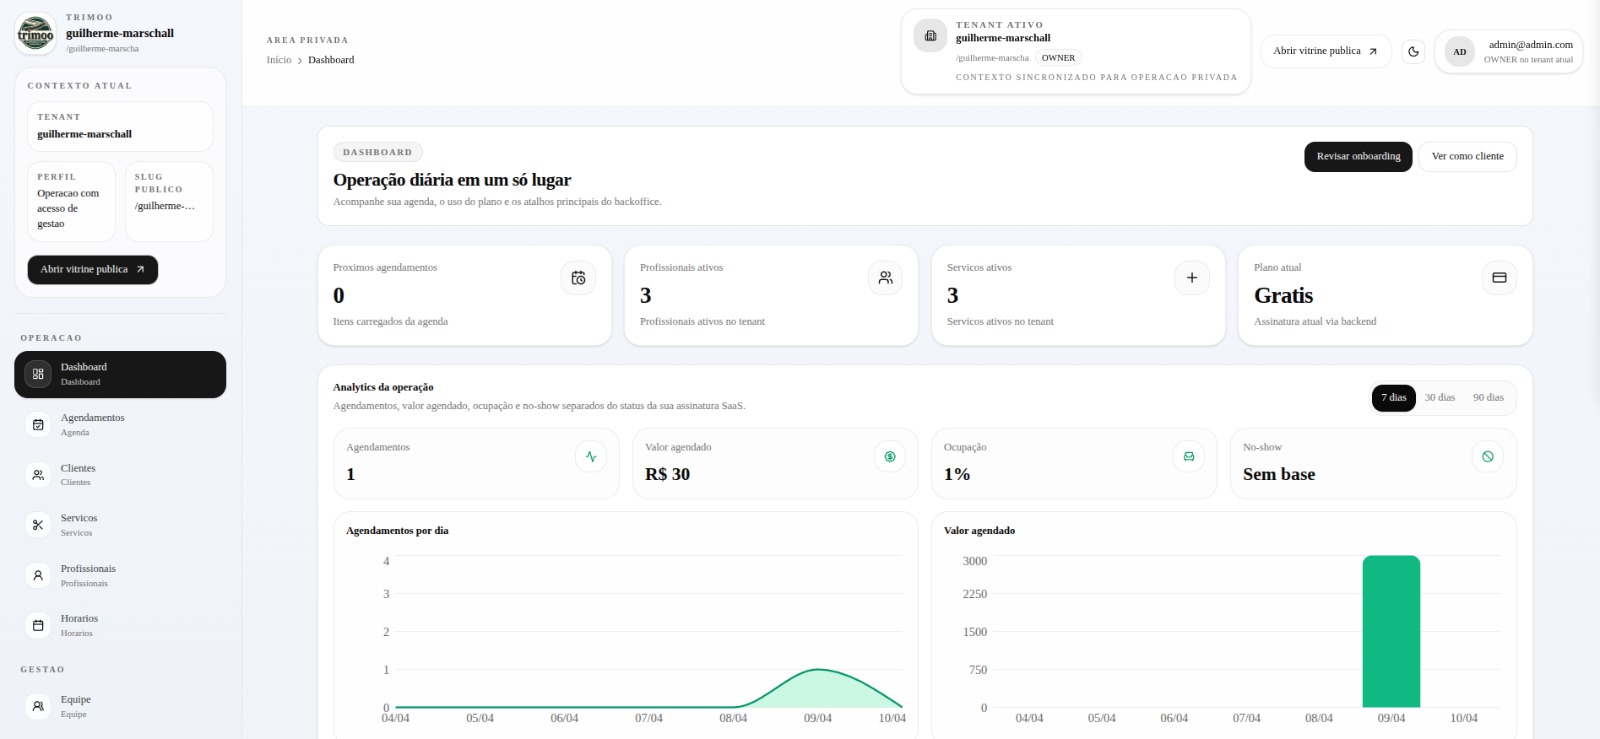Screen dimensions: 1600x739
Task: Toggle dark mode with the moon icon
Action: (1413, 52)
